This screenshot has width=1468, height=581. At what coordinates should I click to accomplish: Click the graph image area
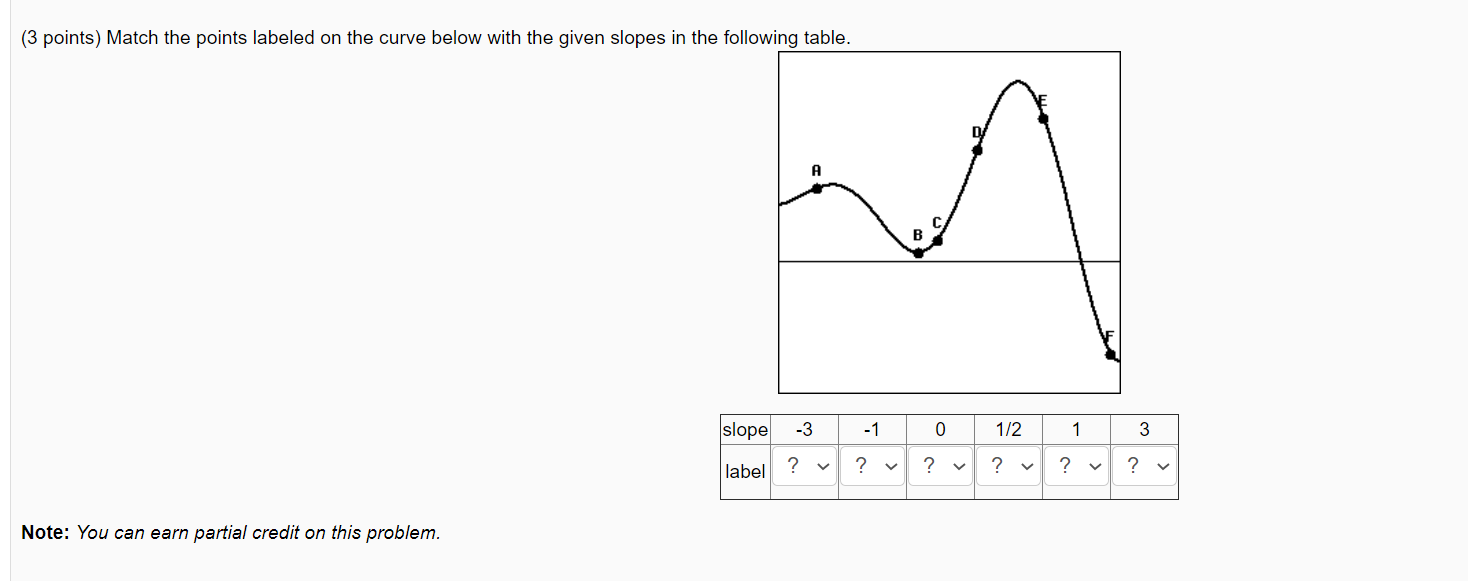[950, 220]
